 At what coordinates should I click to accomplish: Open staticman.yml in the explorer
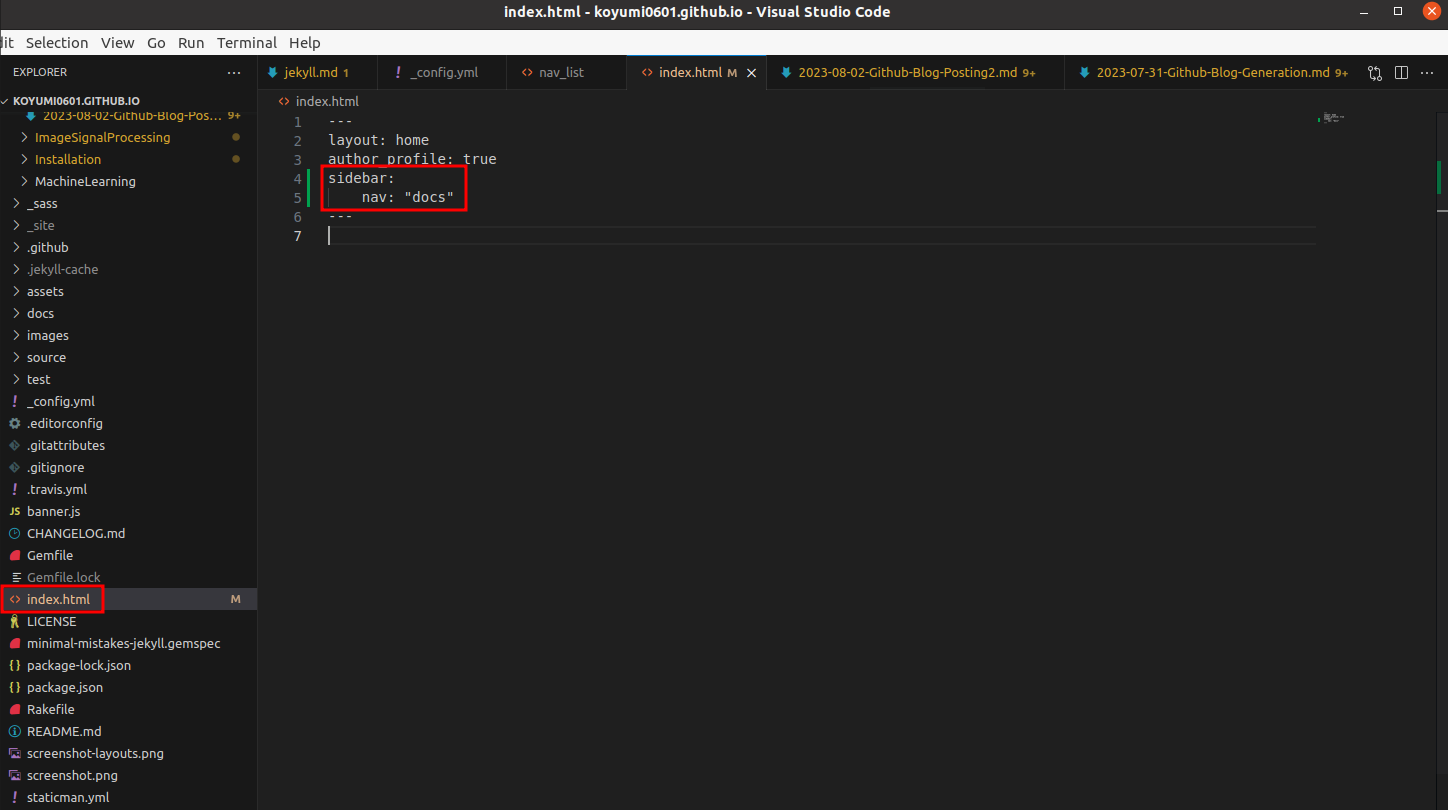(128, 797)
